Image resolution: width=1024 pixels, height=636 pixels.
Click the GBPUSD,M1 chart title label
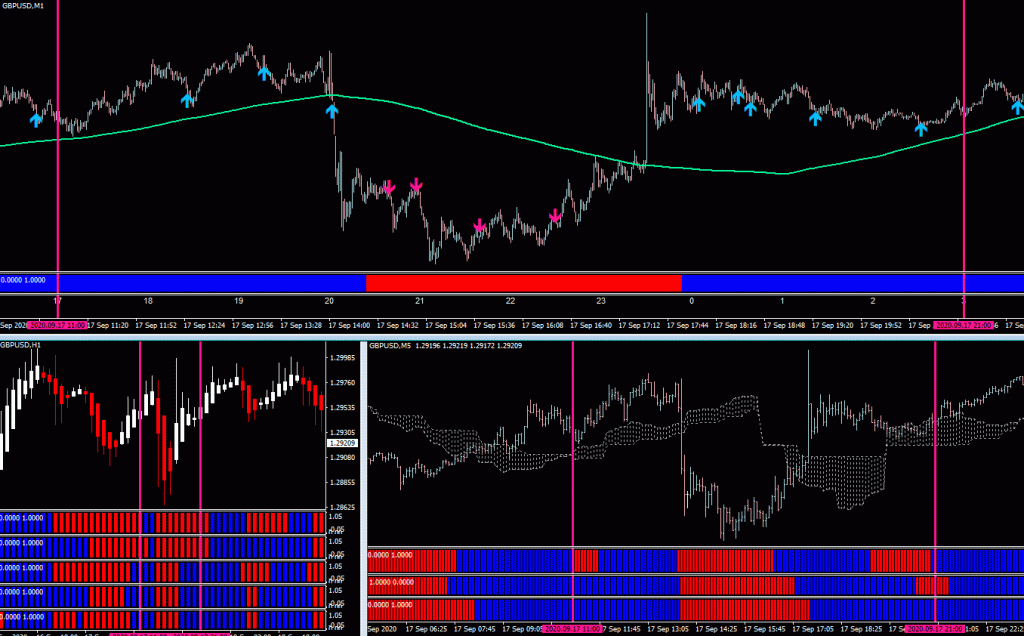point(22,5)
